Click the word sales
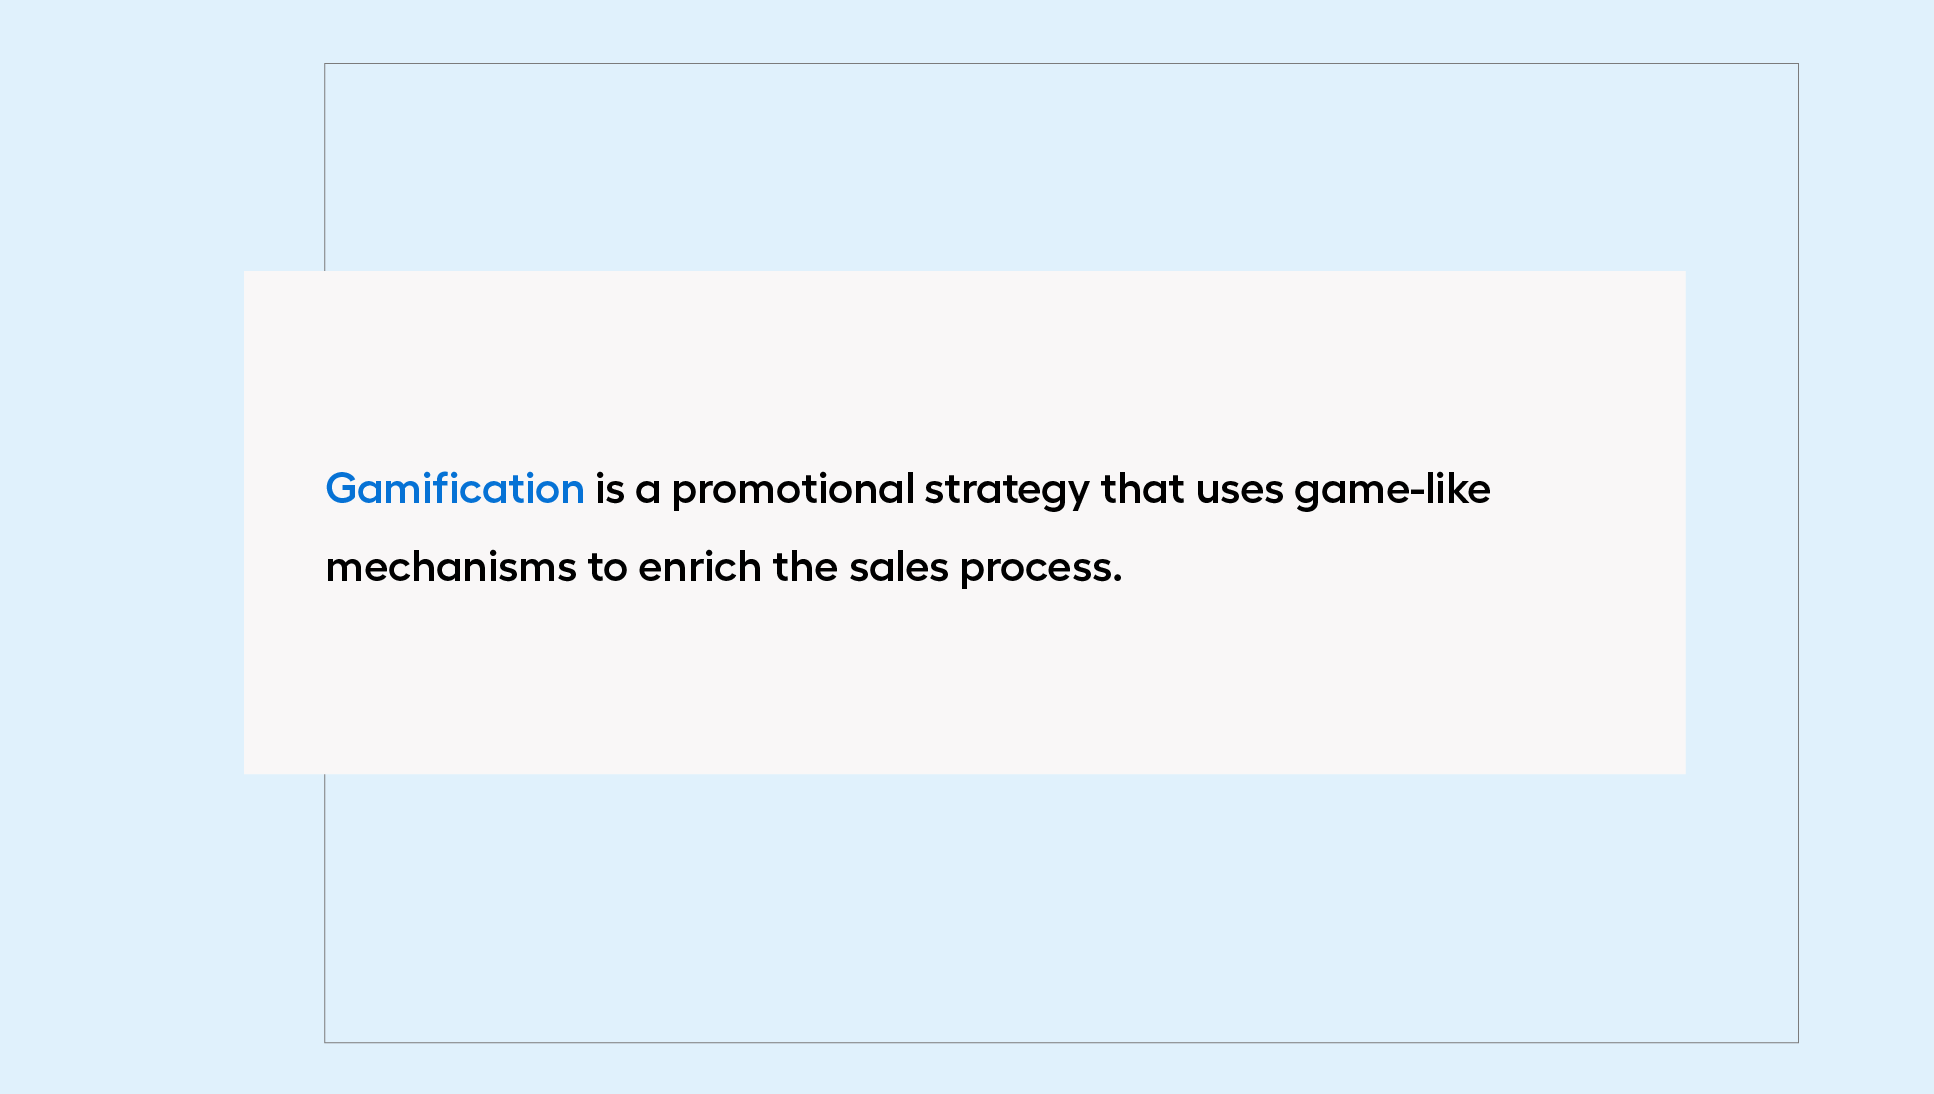 (x=899, y=567)
